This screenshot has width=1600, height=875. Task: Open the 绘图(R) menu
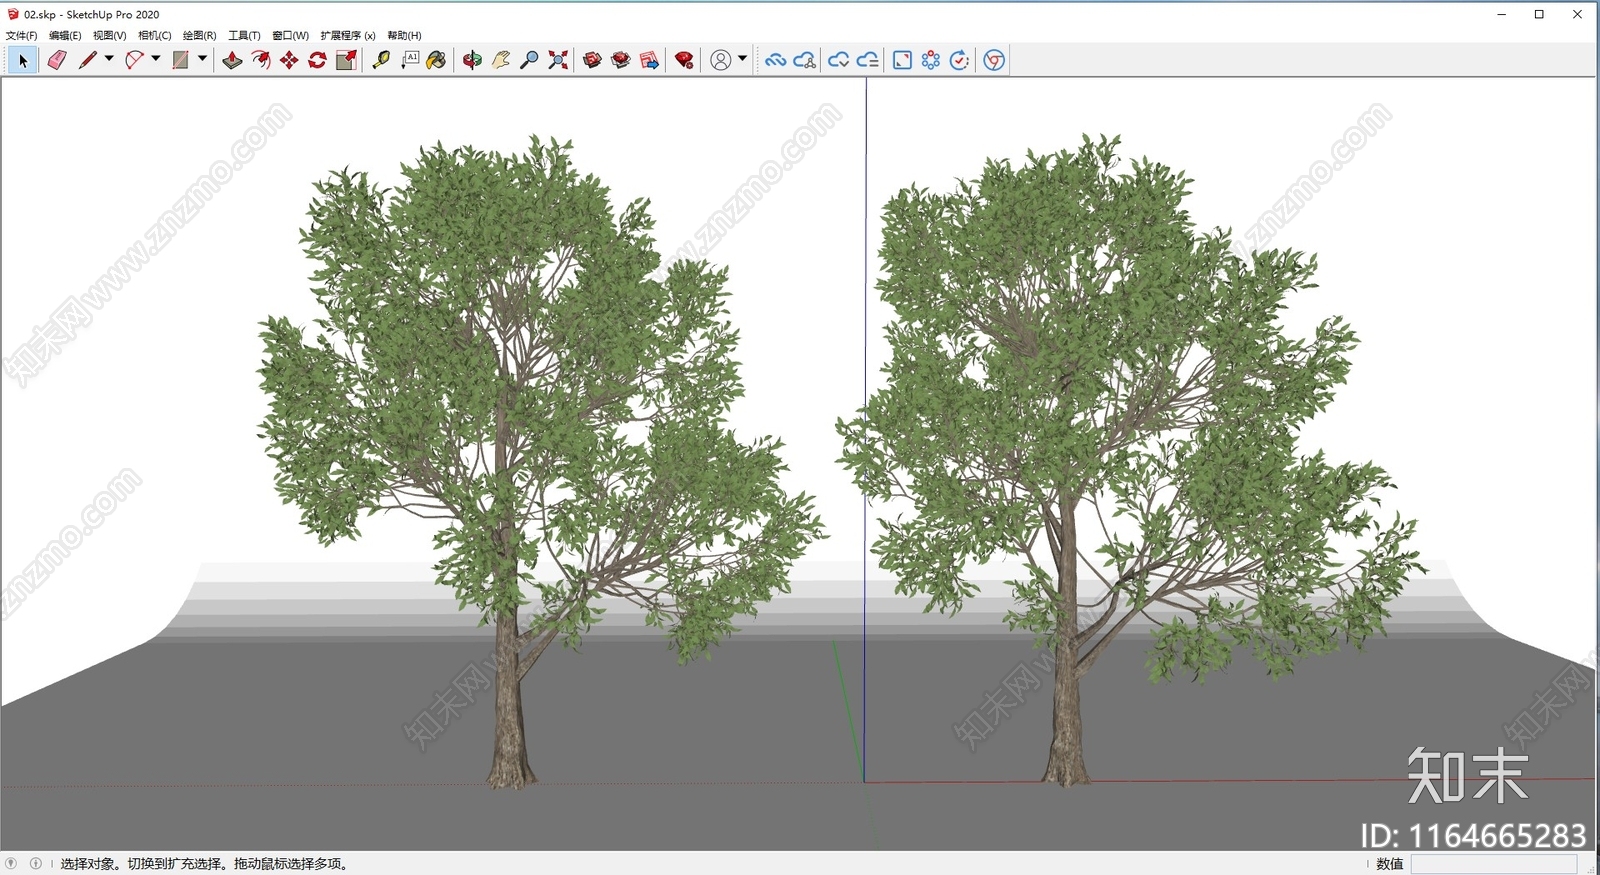pyautogui.click(x=200, y=35)
